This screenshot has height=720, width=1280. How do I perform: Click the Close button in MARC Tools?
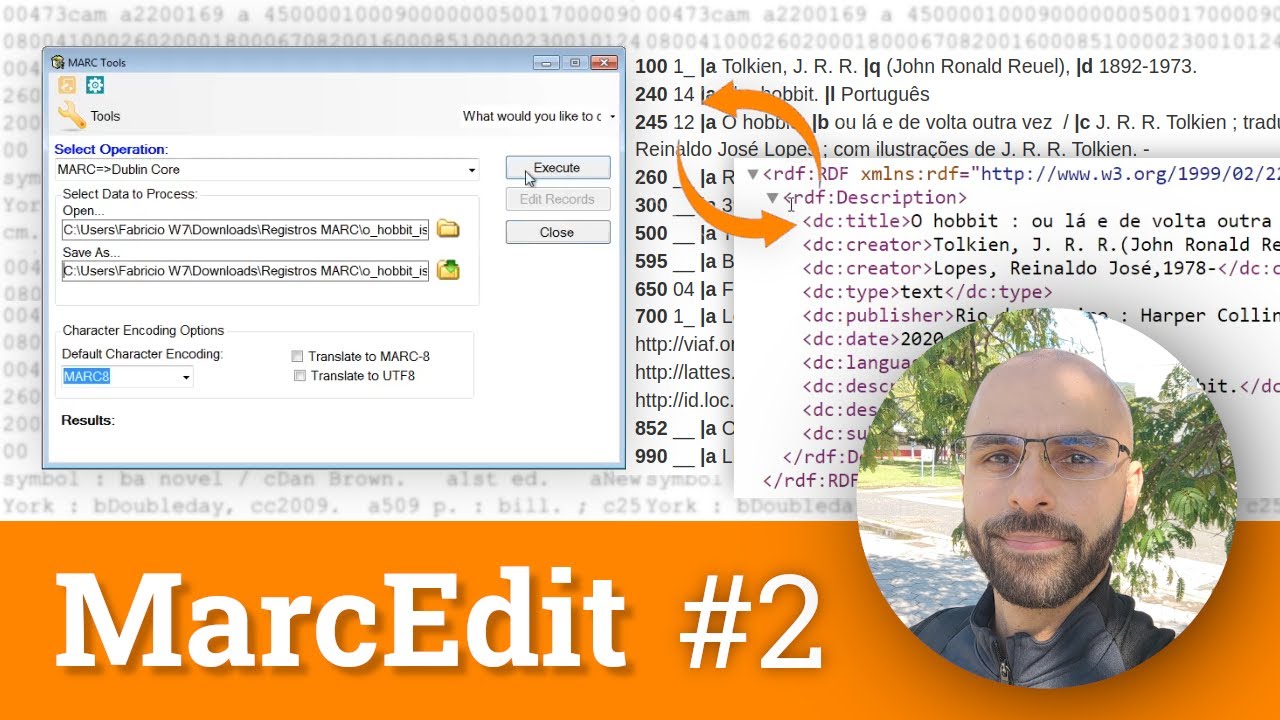557,232
